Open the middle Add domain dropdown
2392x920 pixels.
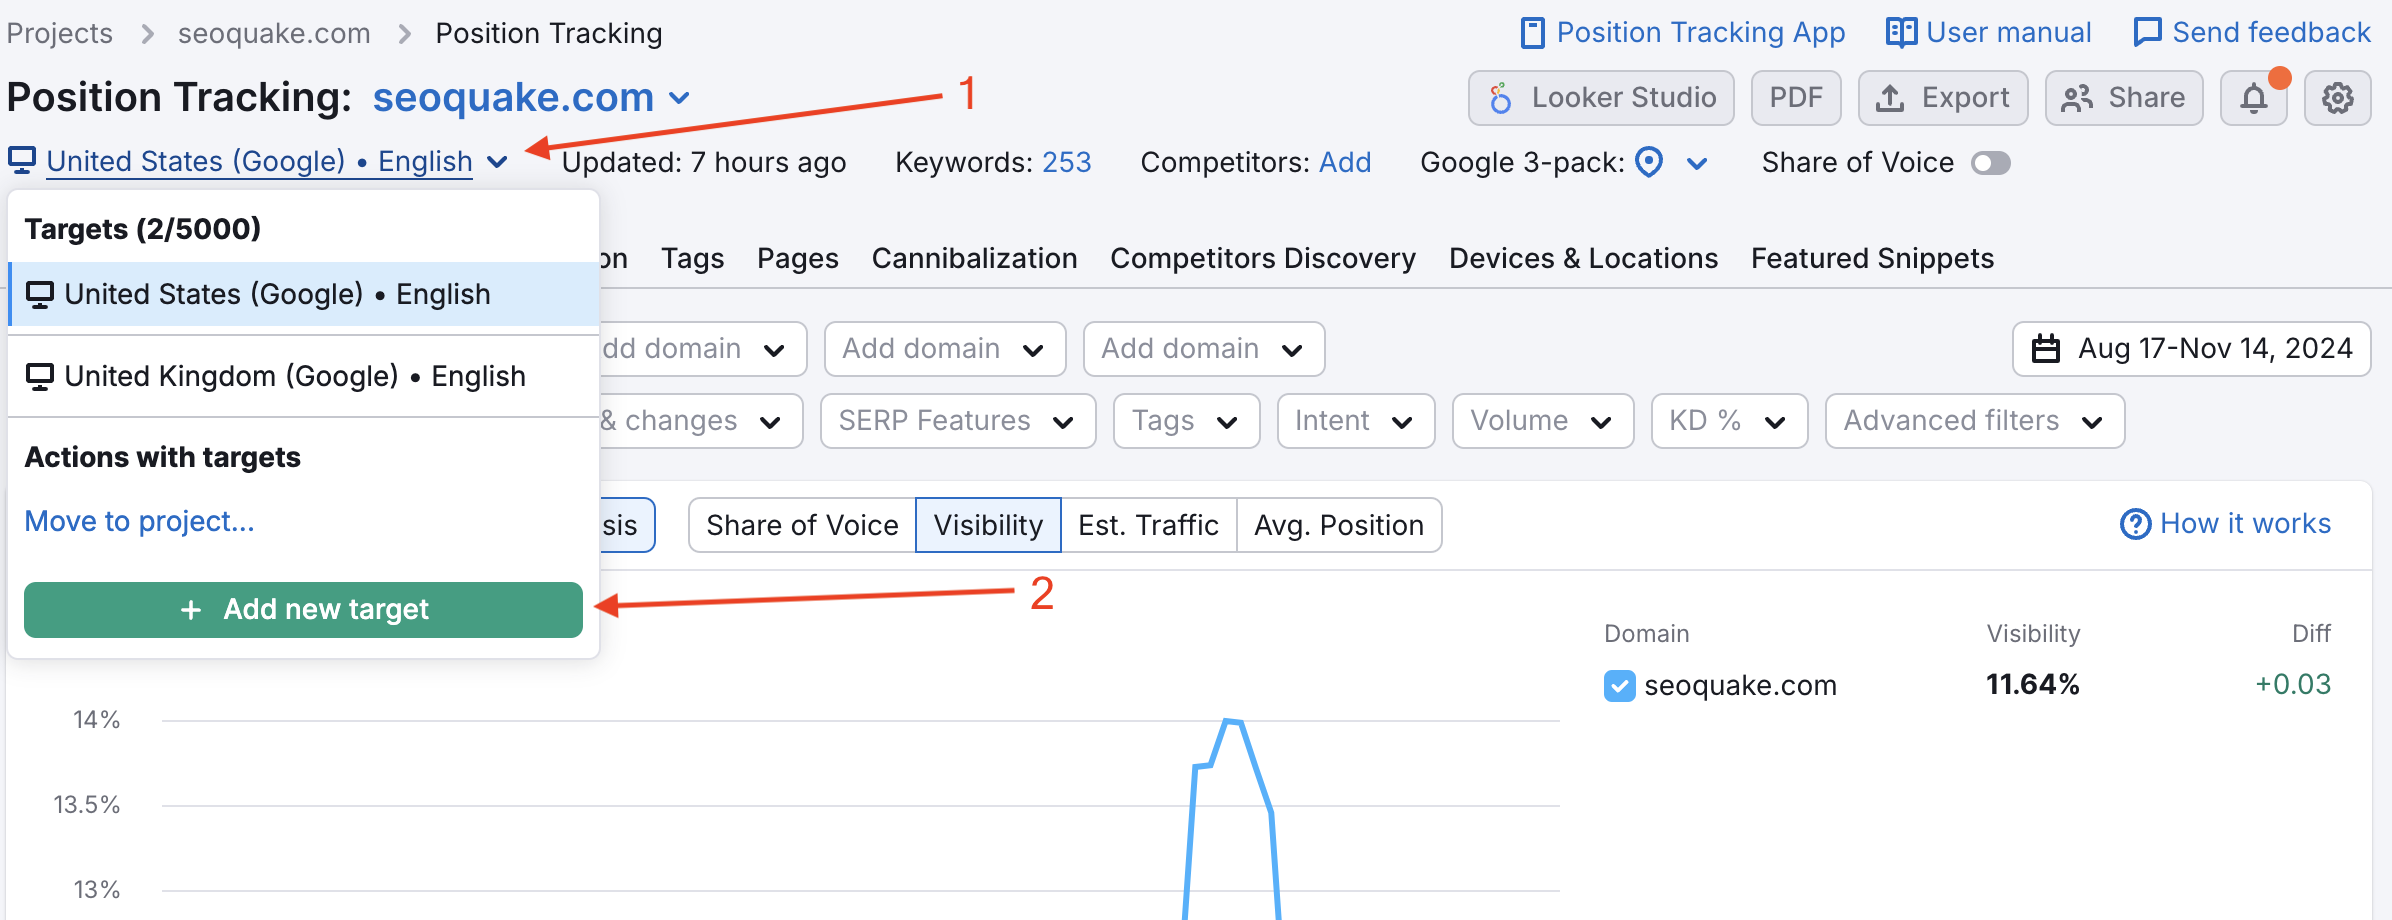(945, 349)
